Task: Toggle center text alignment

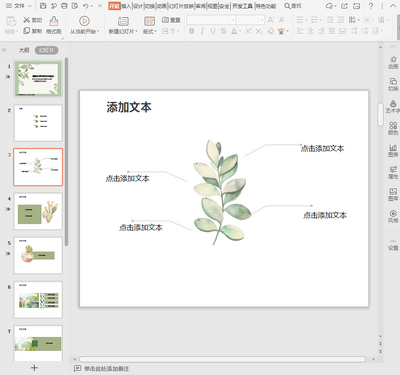Action: (311, 31)
